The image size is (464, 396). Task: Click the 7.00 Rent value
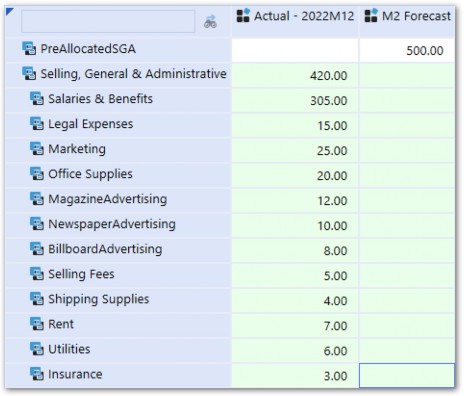point(295,325)
